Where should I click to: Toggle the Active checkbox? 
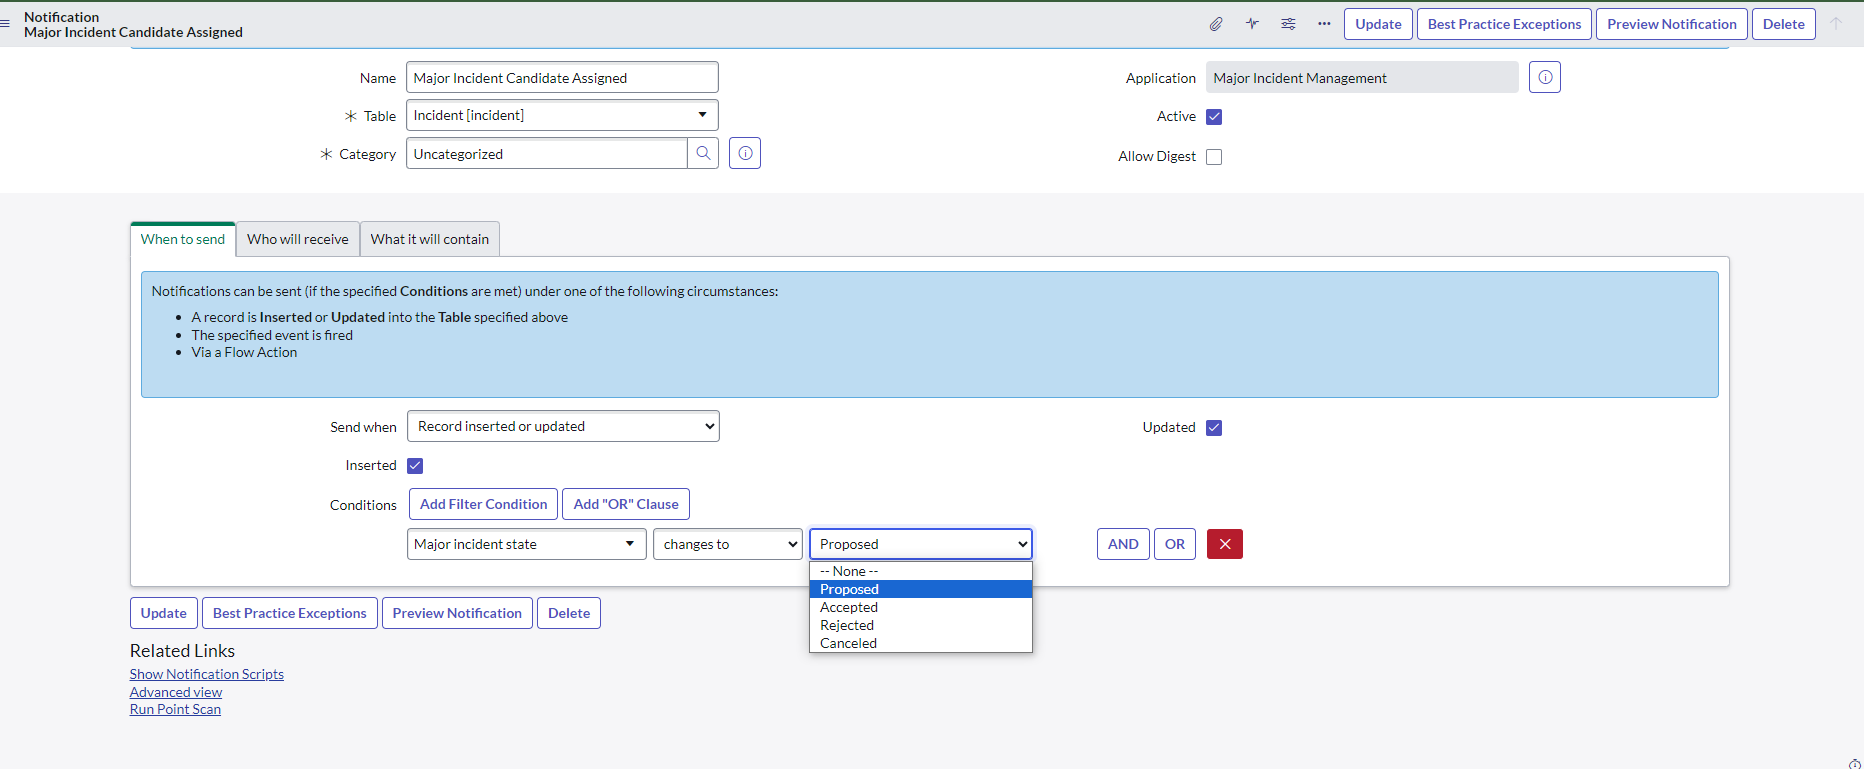1214,117
